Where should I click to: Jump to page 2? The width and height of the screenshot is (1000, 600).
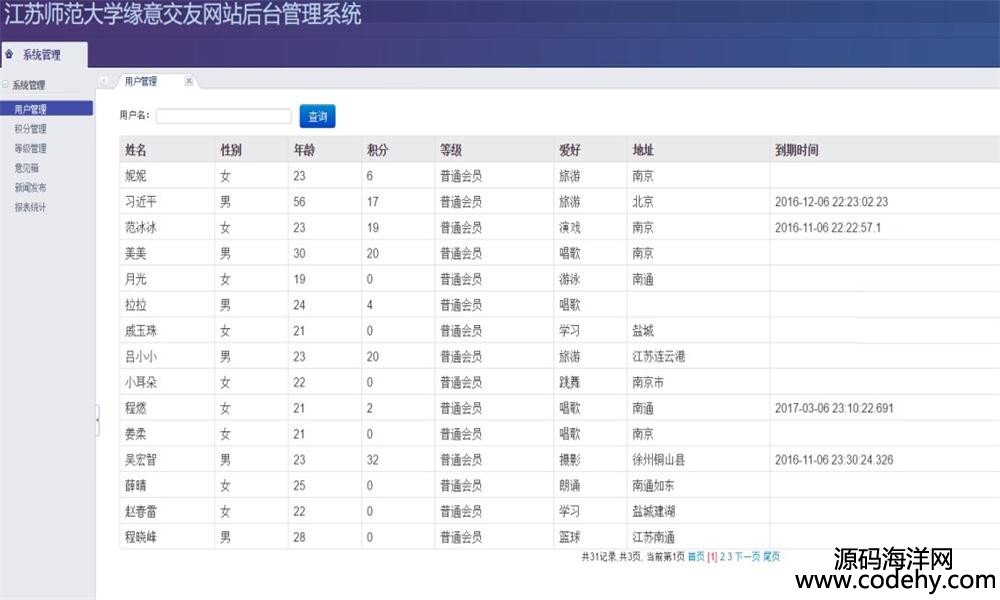coord(723,557)
